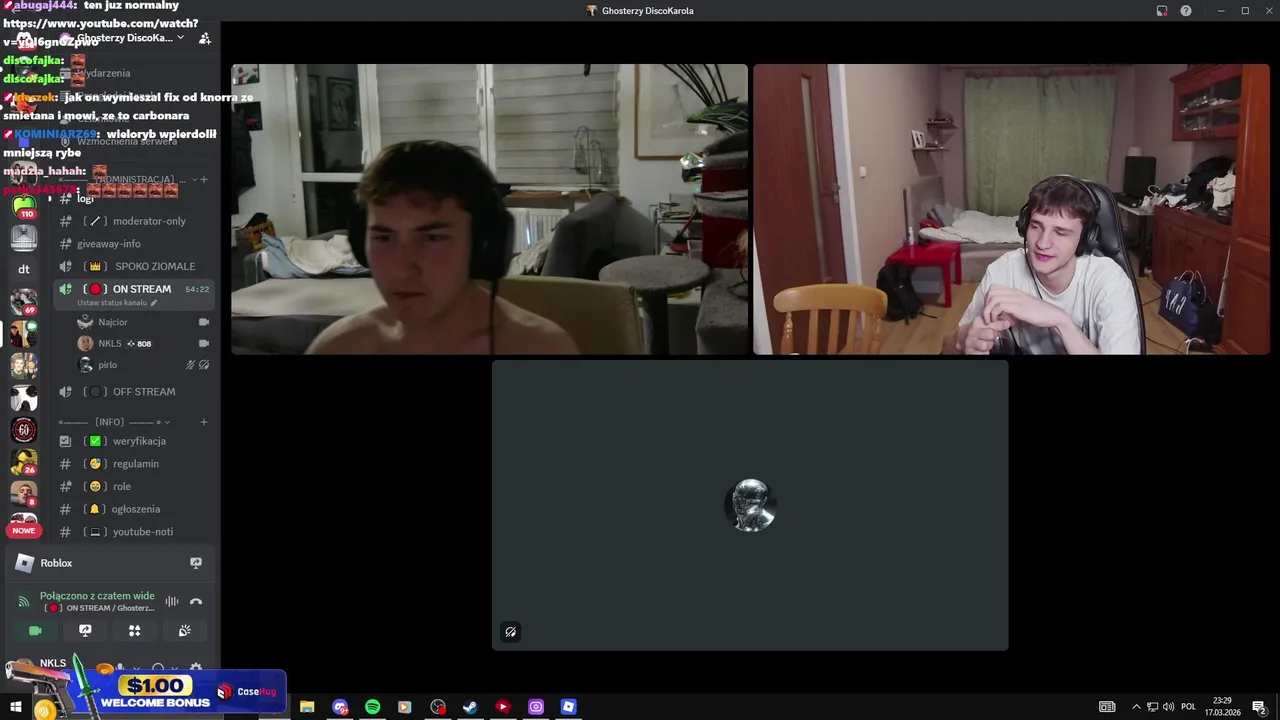Show hidden system tray icons
Image resolution: width=1280 pixels, height=720 pixels.
click(1136, 707)
